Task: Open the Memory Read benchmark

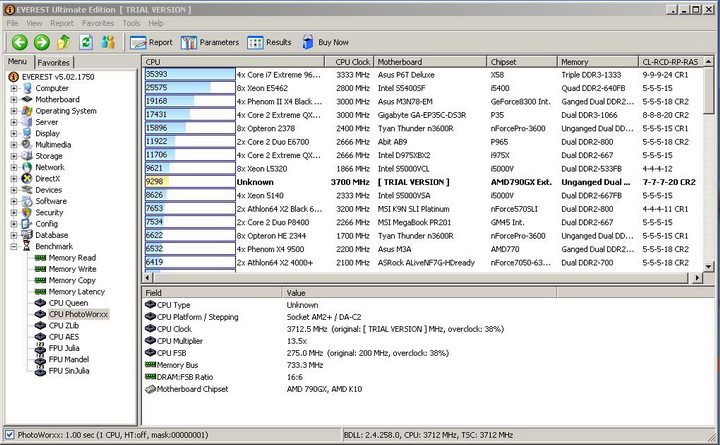Action: 72,258
